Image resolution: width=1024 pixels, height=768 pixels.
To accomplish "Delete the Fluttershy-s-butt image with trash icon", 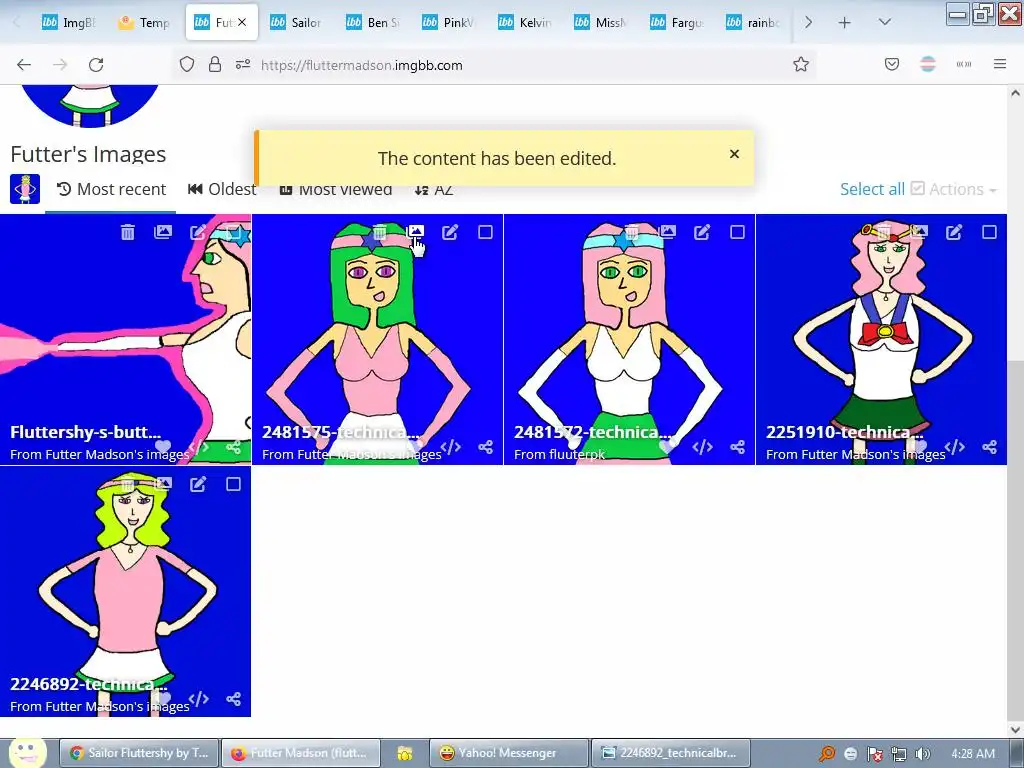I will pyautogui.click(x=128, y=232).
